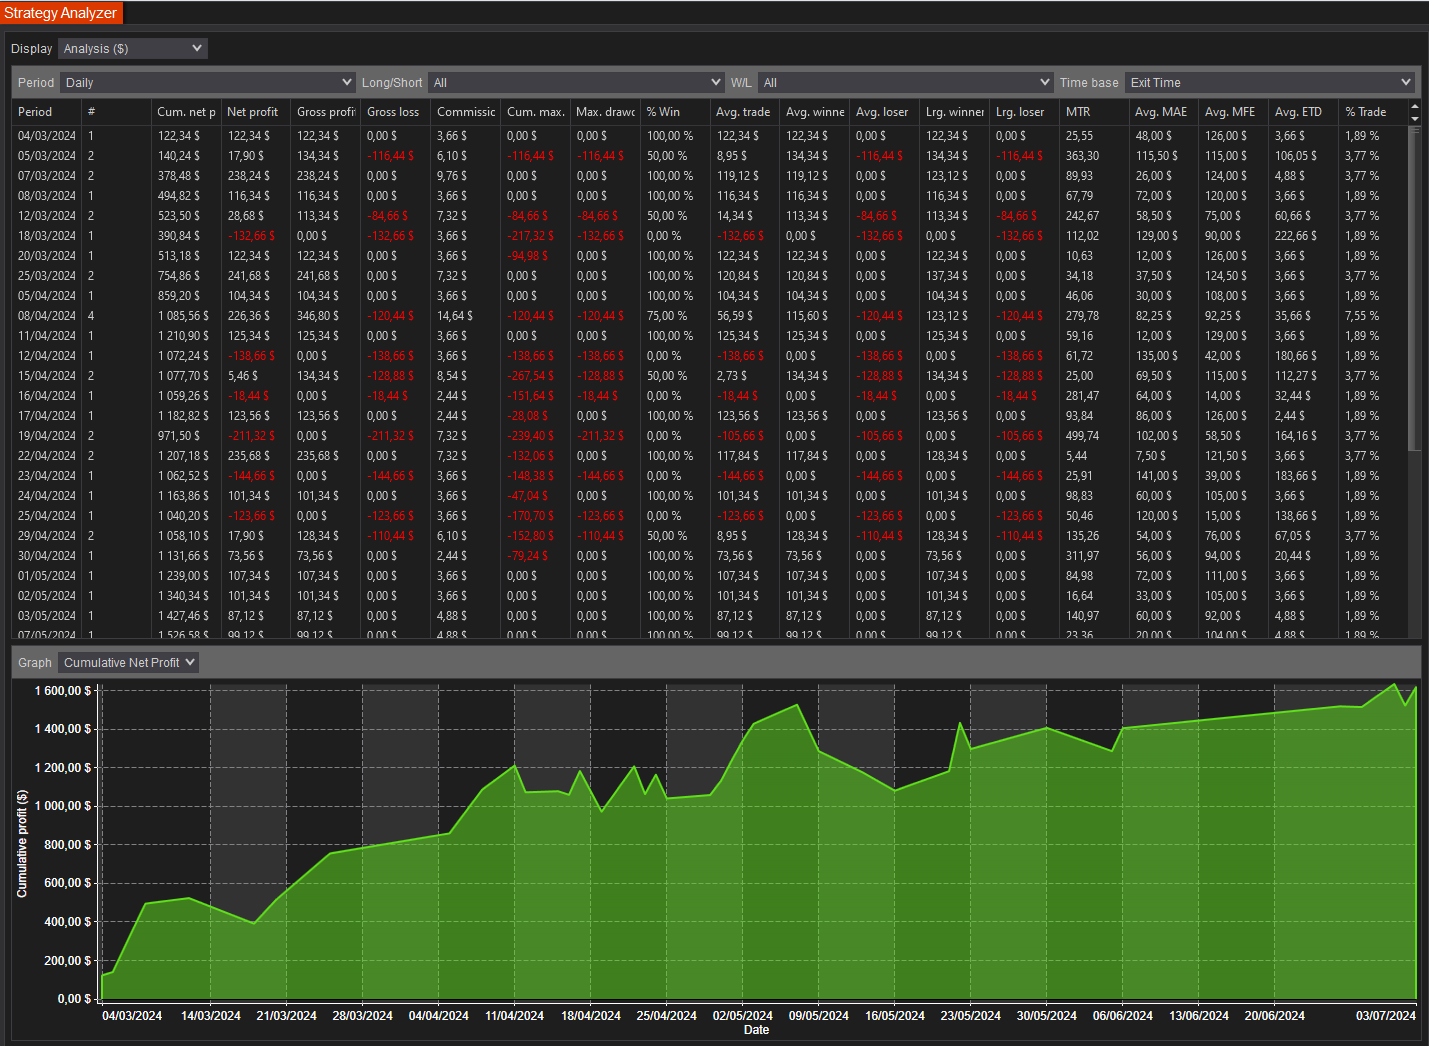Select the 05/04/2024 period row

click(710, 296)
